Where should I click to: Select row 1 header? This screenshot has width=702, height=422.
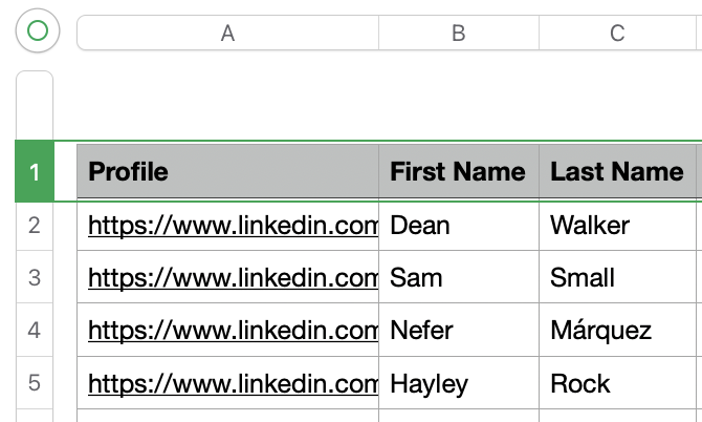click(34, 172)
